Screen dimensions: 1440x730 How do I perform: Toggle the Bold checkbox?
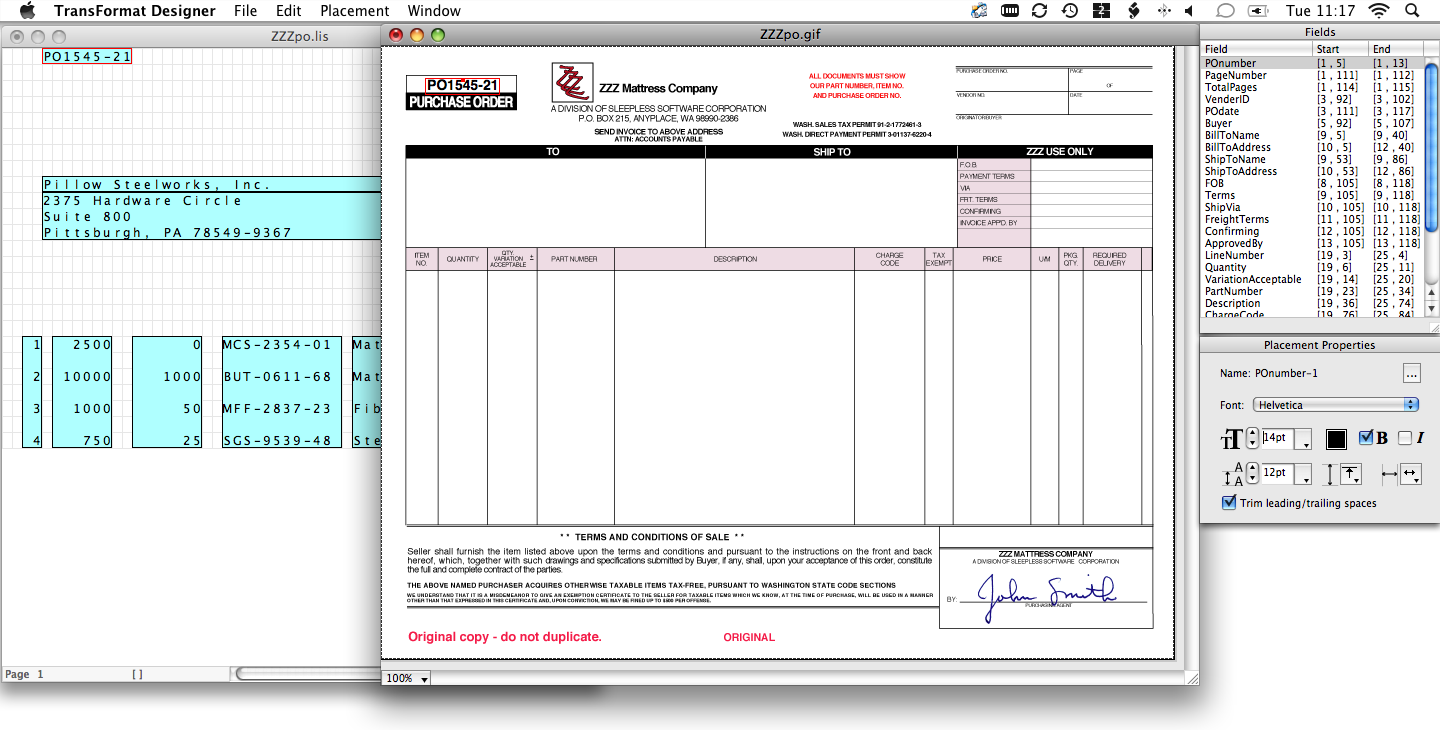point(1366,438)
